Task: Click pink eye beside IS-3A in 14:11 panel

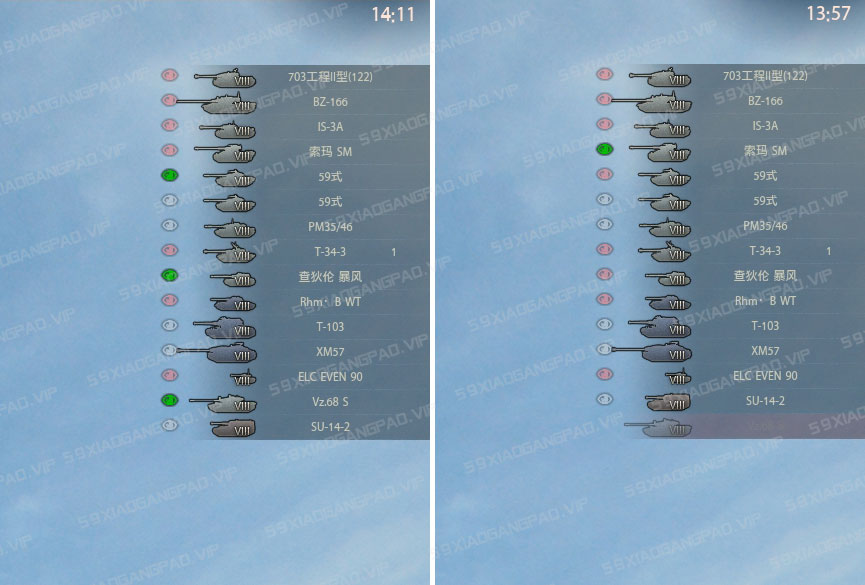Action: [169, 125]
